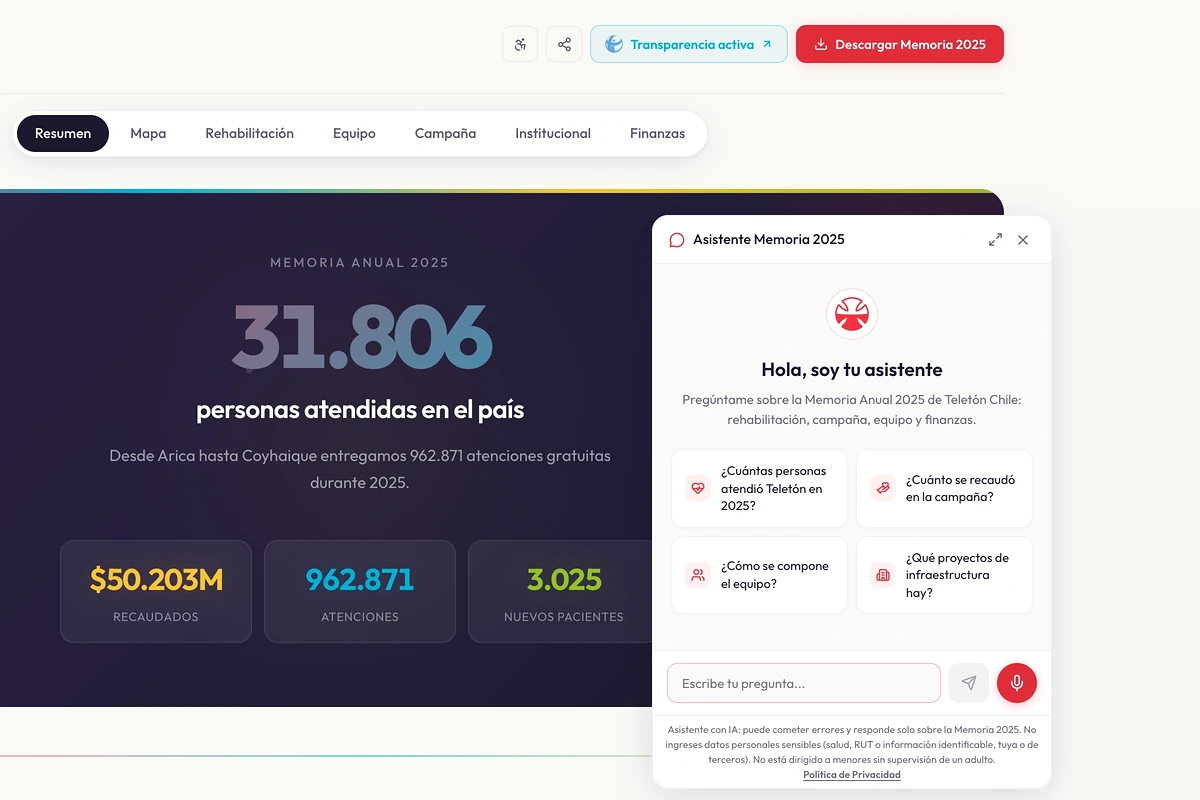The width and height of the screenshot is (1200, 800).
Task: Ask how much the campaign raised
Action: click(944, 488)
